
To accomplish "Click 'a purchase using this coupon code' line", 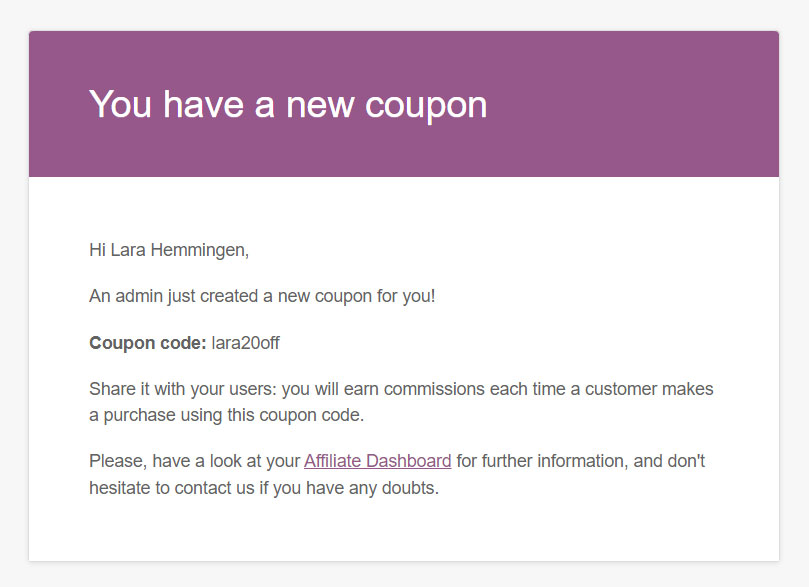I will [226, 415].
